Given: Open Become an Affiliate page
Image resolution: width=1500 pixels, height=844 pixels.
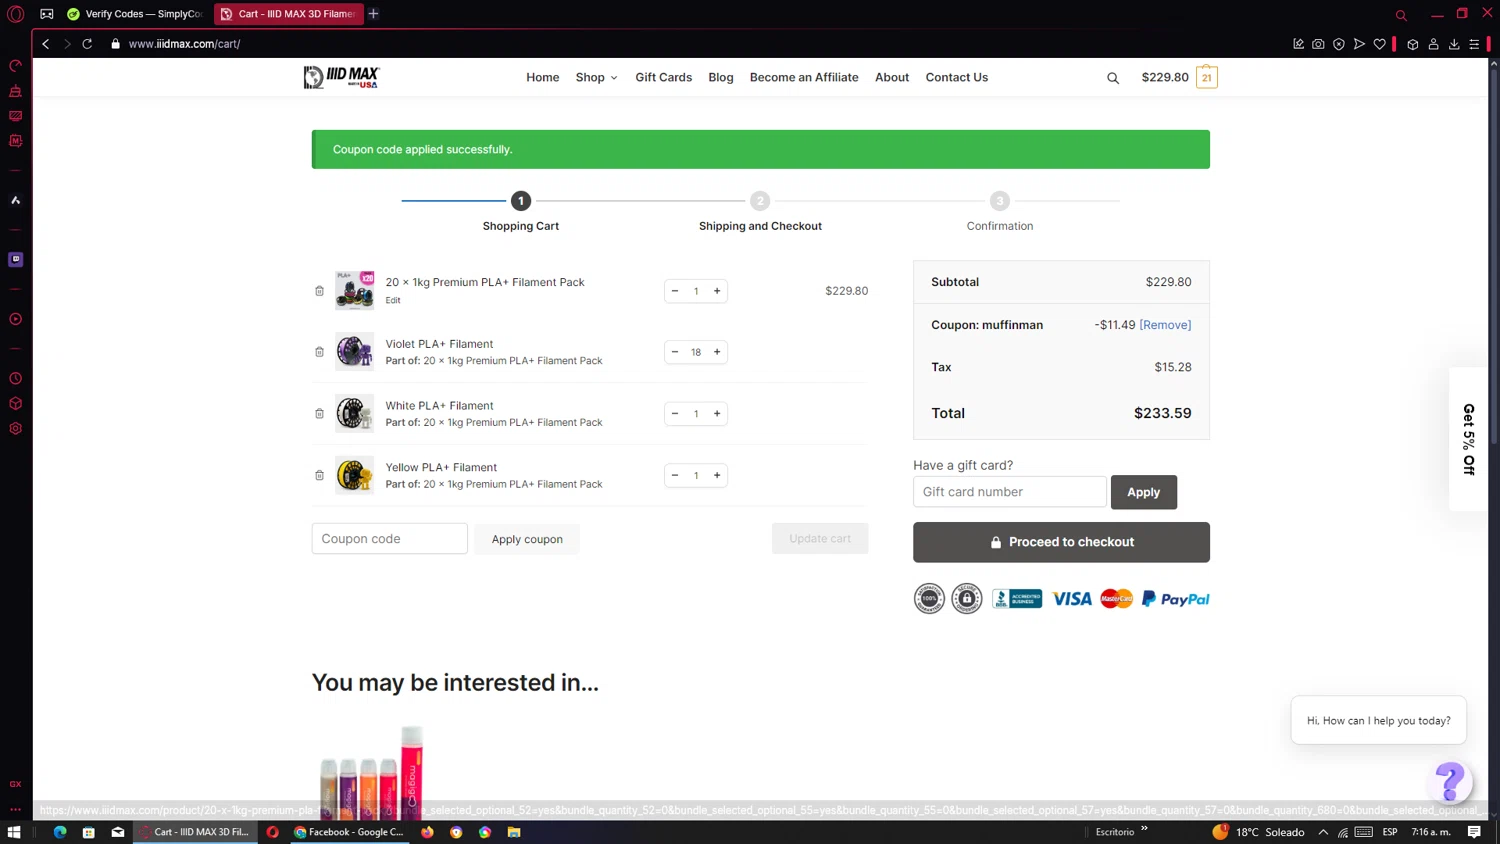Looking at the screenshot, I should tap(804, 77).
